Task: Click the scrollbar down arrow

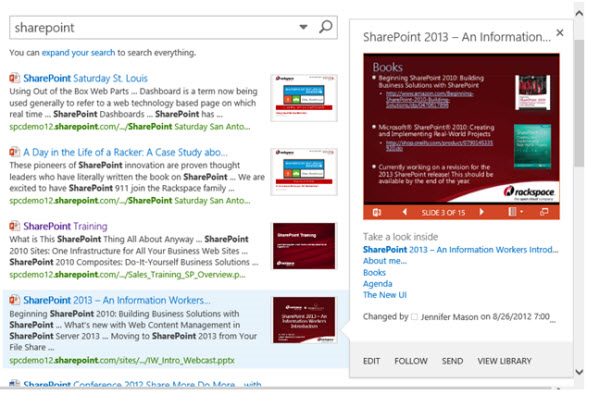Action: click(x=579, y=372)
